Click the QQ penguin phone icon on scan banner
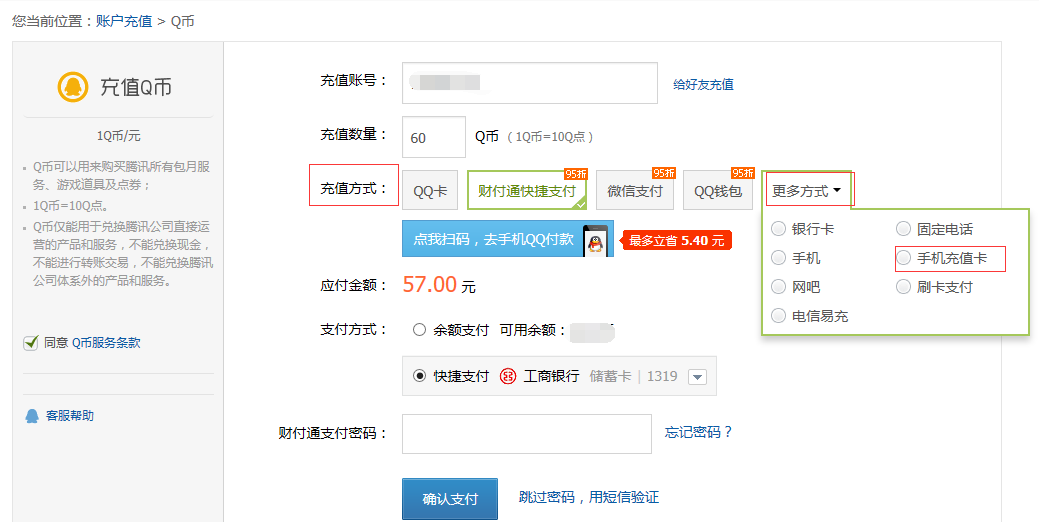The height and width of the screenshot is (522, 1039). tap(596, 240)
